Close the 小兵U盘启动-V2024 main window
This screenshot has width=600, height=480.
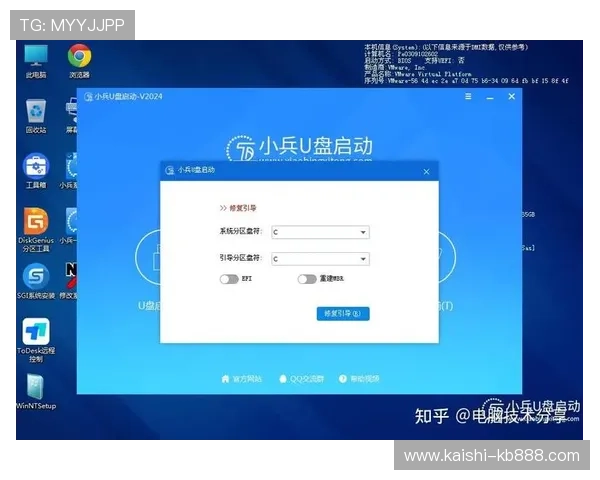[x=512, y=96]
